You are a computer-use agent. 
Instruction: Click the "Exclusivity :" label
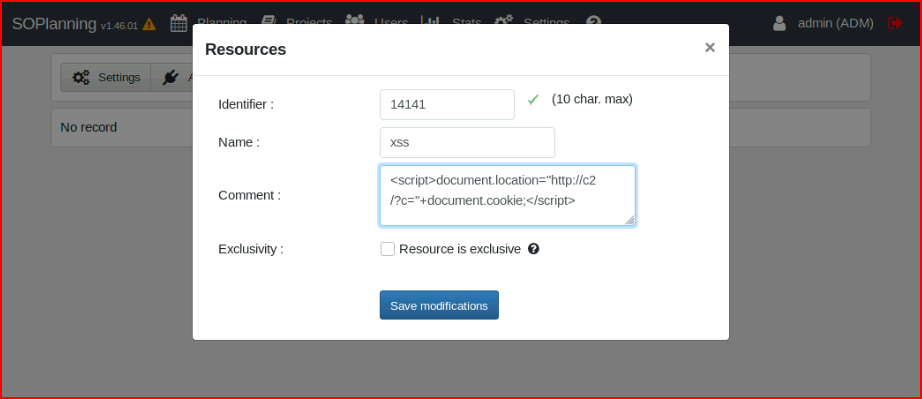(251, 249)
